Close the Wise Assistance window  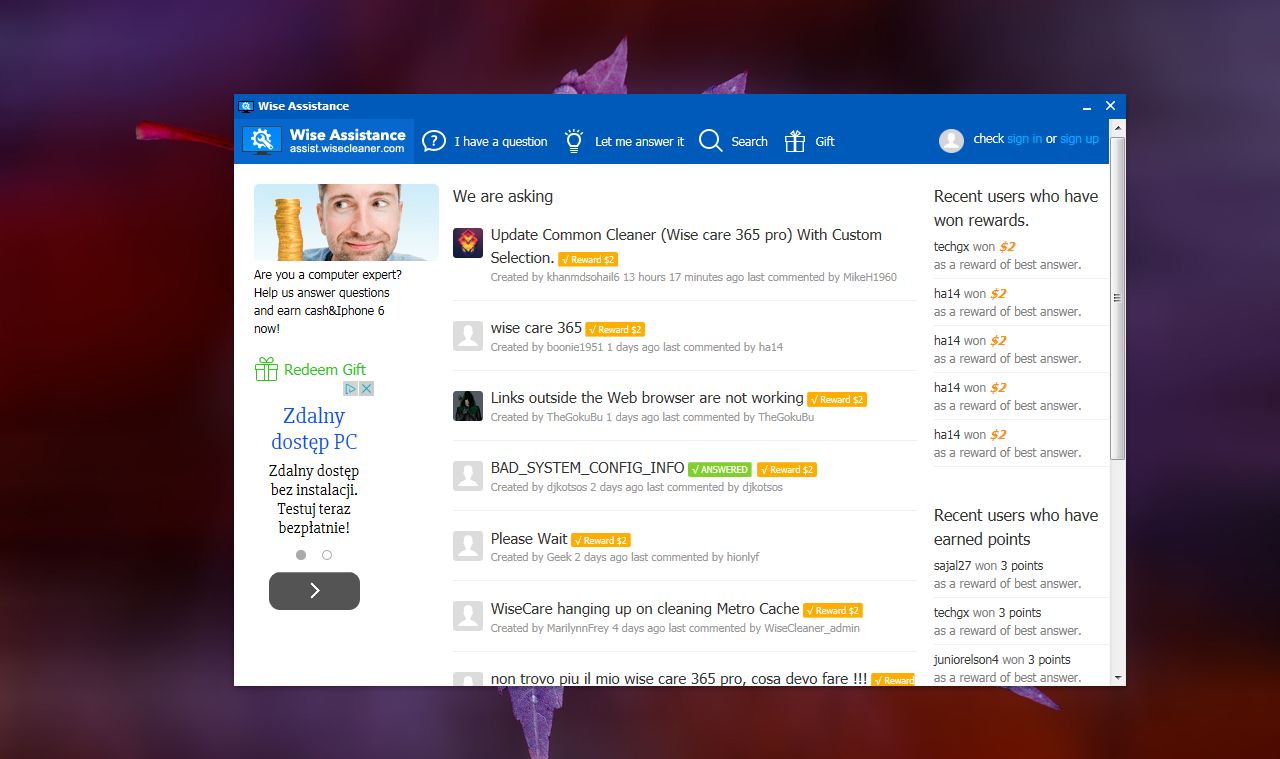click(x=1110, y=106)
